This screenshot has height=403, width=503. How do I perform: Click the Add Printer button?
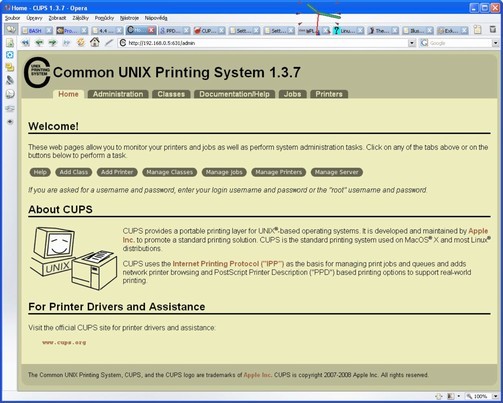pos(117,172)
